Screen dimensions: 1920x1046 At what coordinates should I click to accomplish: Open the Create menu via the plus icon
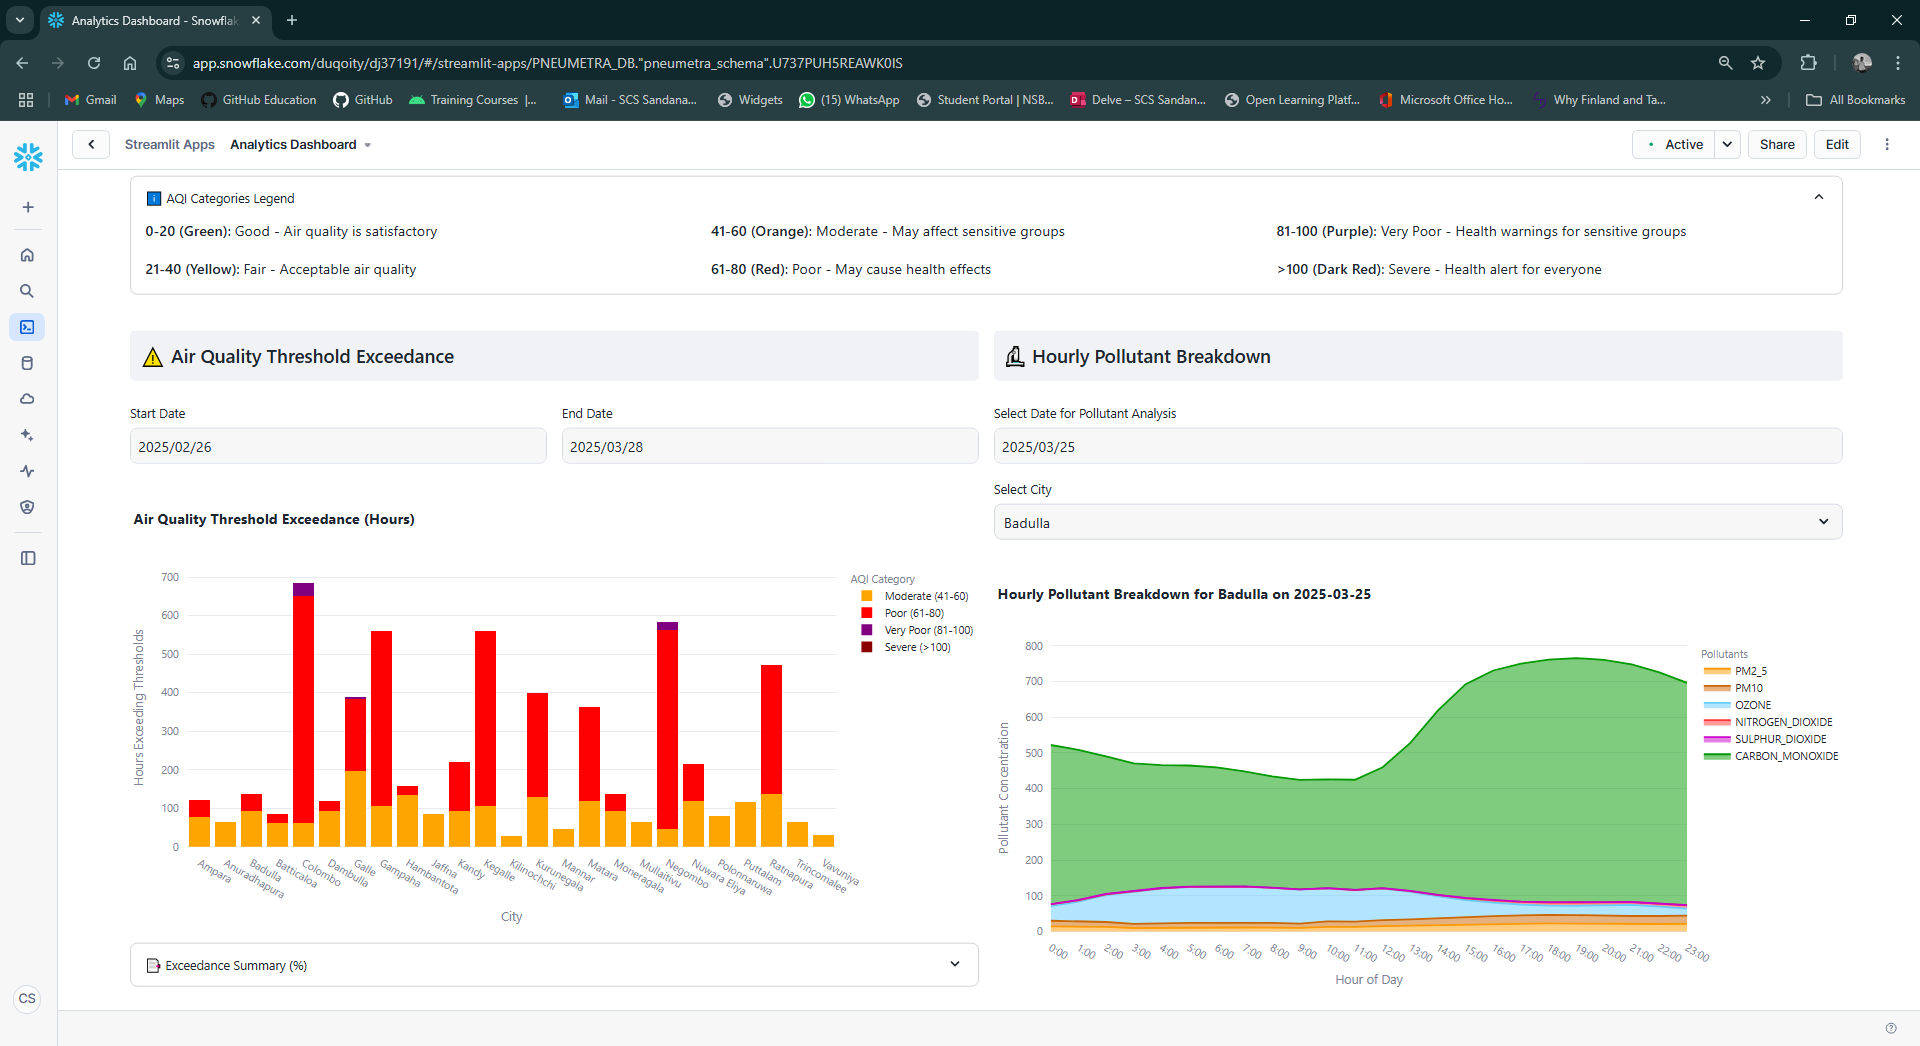click(x=27, y=207)
